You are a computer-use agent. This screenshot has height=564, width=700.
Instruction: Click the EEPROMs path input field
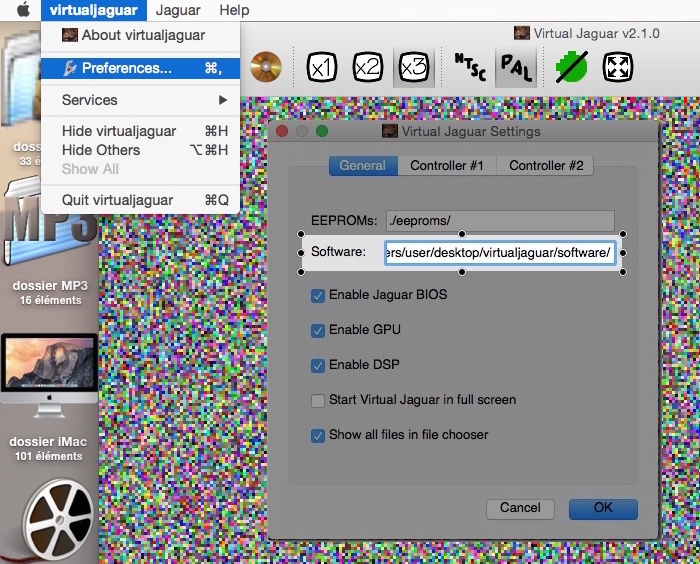click(x=499, y=220)
